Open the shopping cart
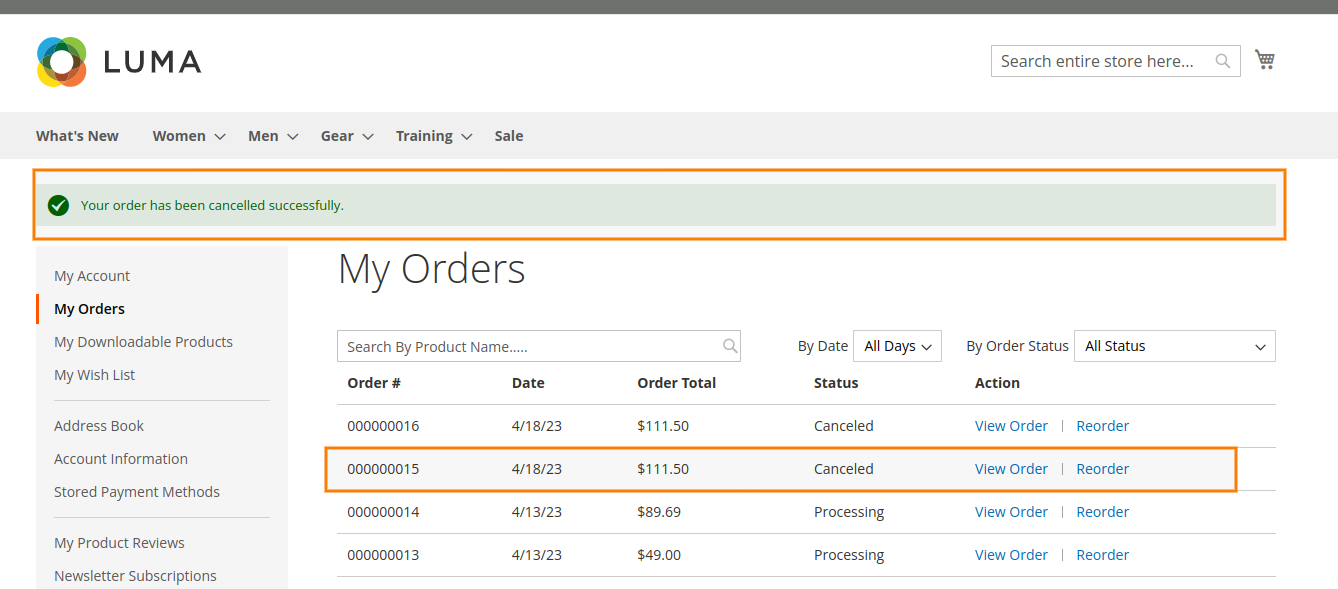 coord(1265,60)
